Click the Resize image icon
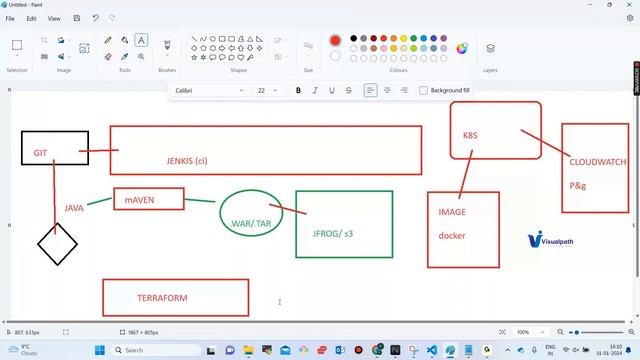Image resolution: width=640 pixels, height=360 pixels. coord(44,57)
